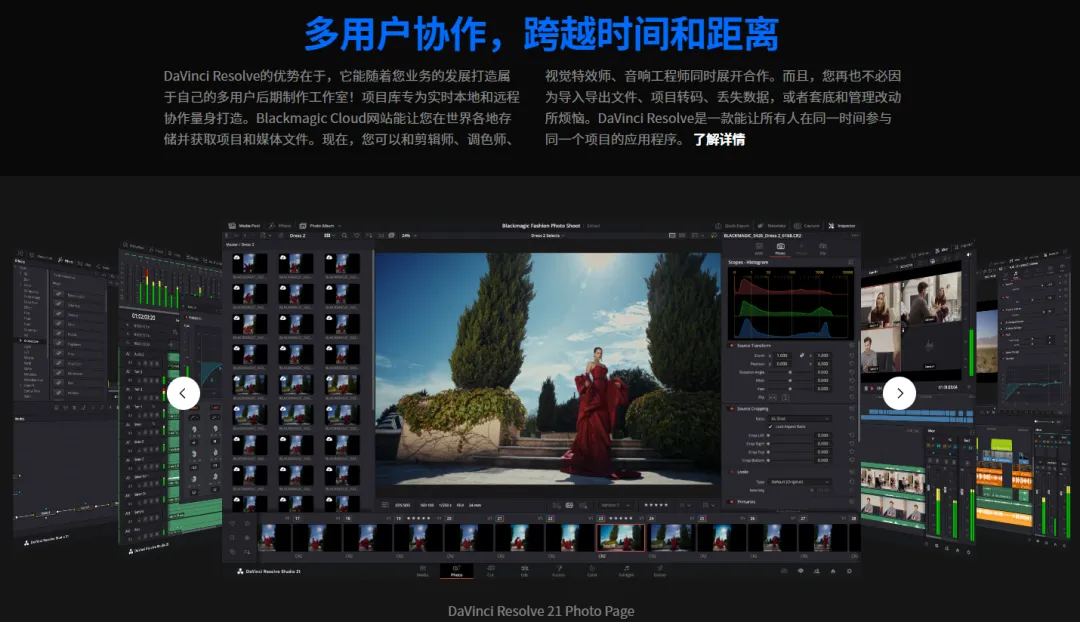Click the star icon beside the filmstrip
Image resolution: width=1080 pixels, height=622 pixels.
[x=247, y=523]
